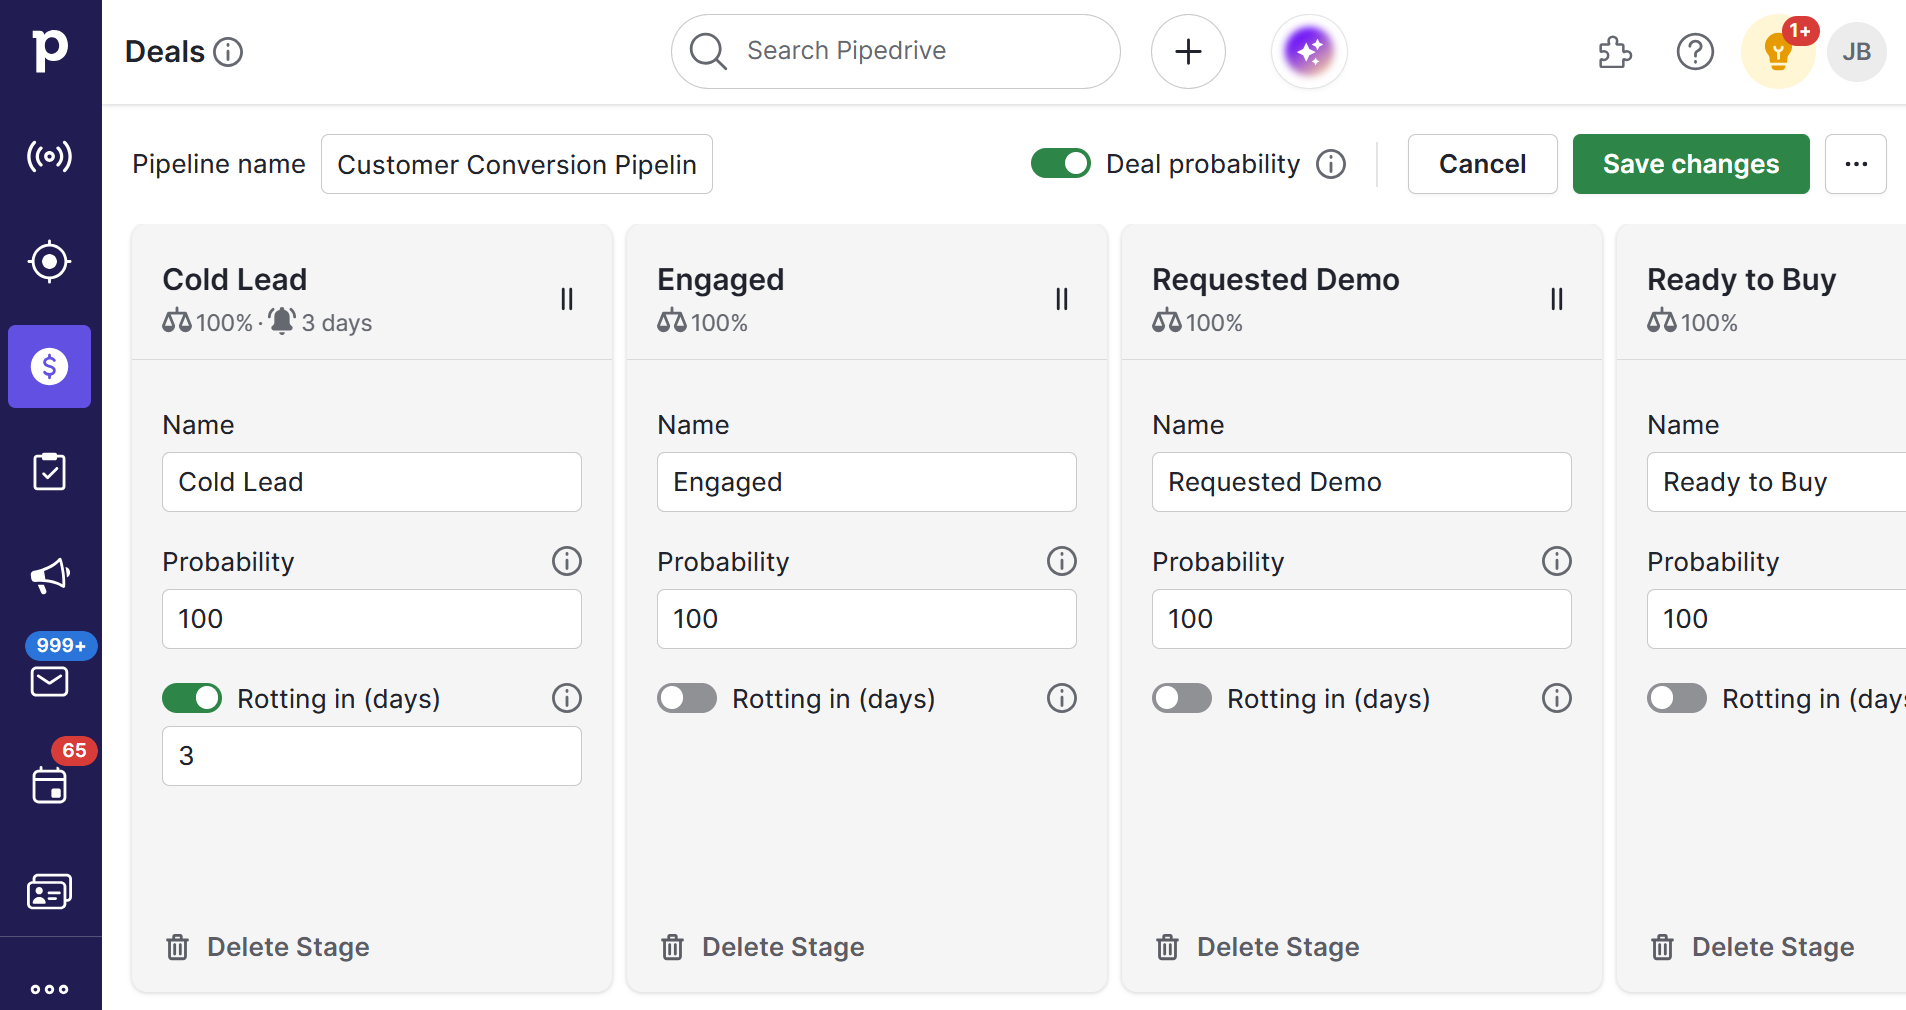
Task: Click Cold Lead Probability value field
Action: pyautogui.click(x=372, y=619)
